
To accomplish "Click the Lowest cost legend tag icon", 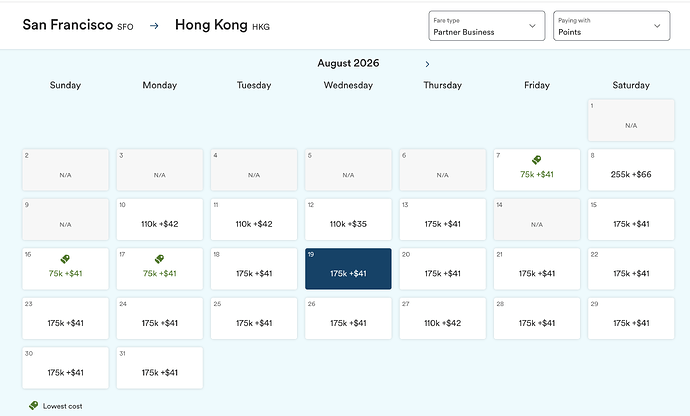I will click(x=33, y=405).
